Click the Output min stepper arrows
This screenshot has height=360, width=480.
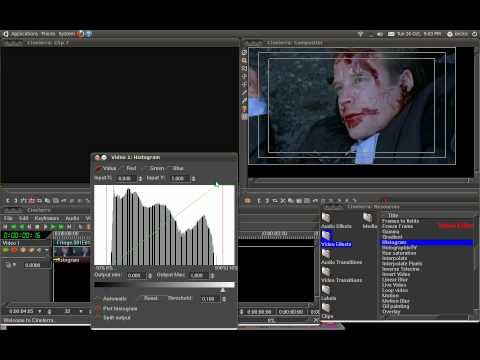[x=150, y=276]
